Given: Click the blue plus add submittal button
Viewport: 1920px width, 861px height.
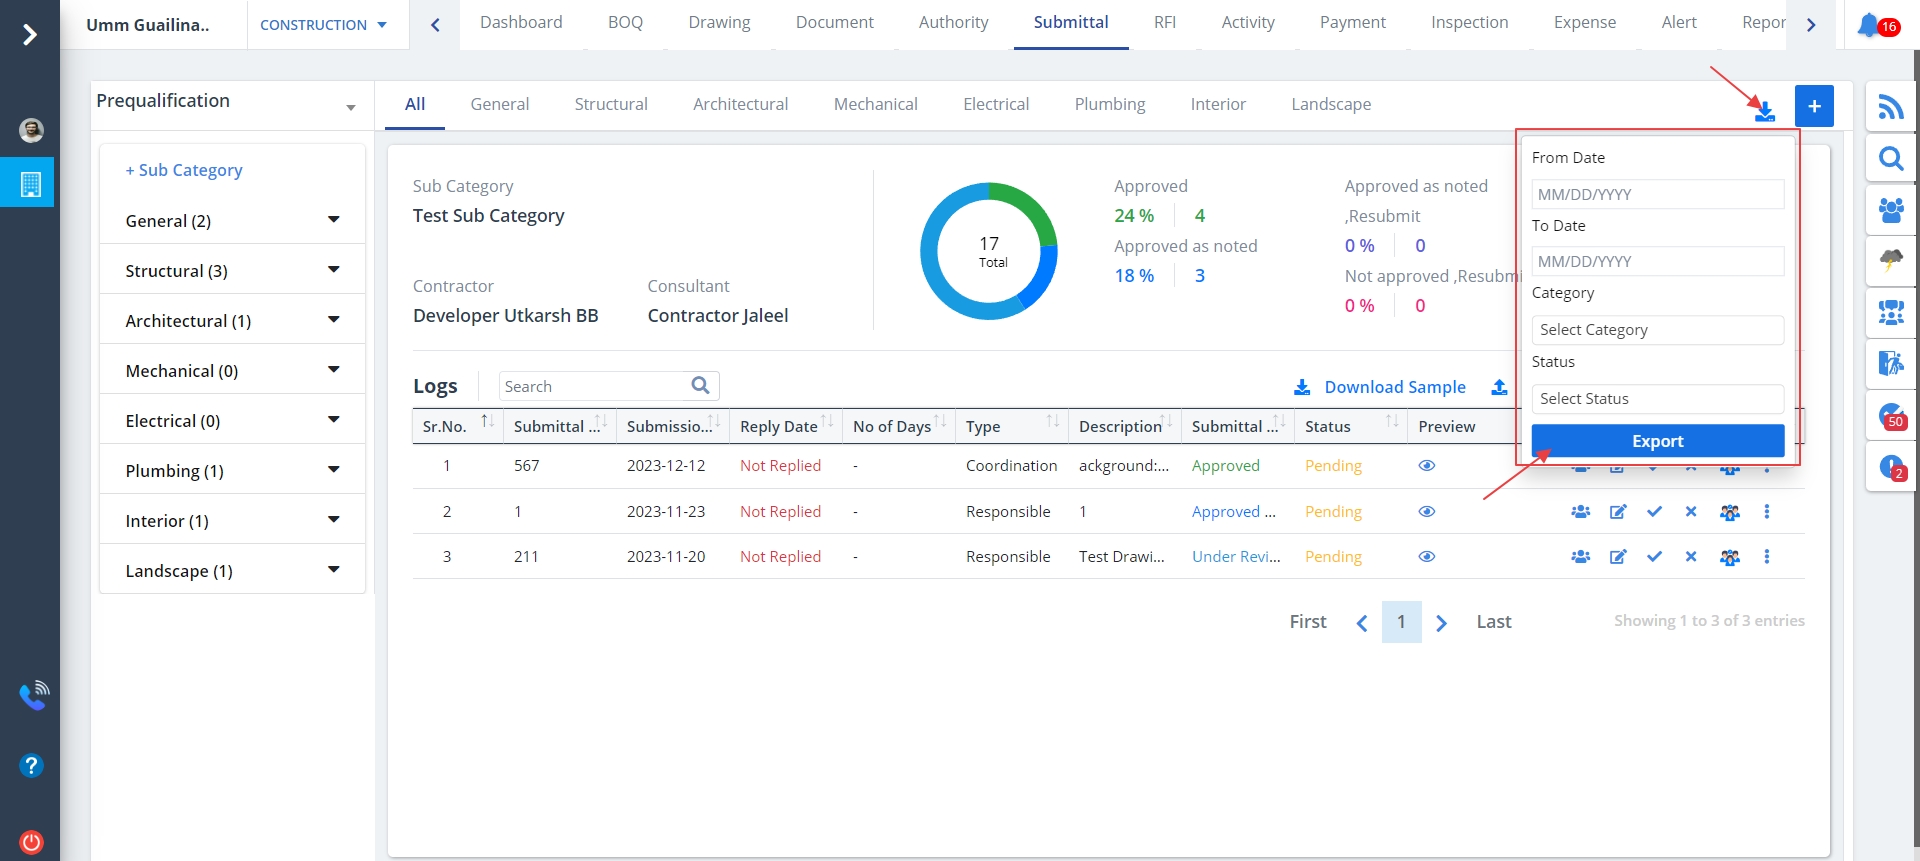Looking at the screenshot, I should coord(1814,106).
